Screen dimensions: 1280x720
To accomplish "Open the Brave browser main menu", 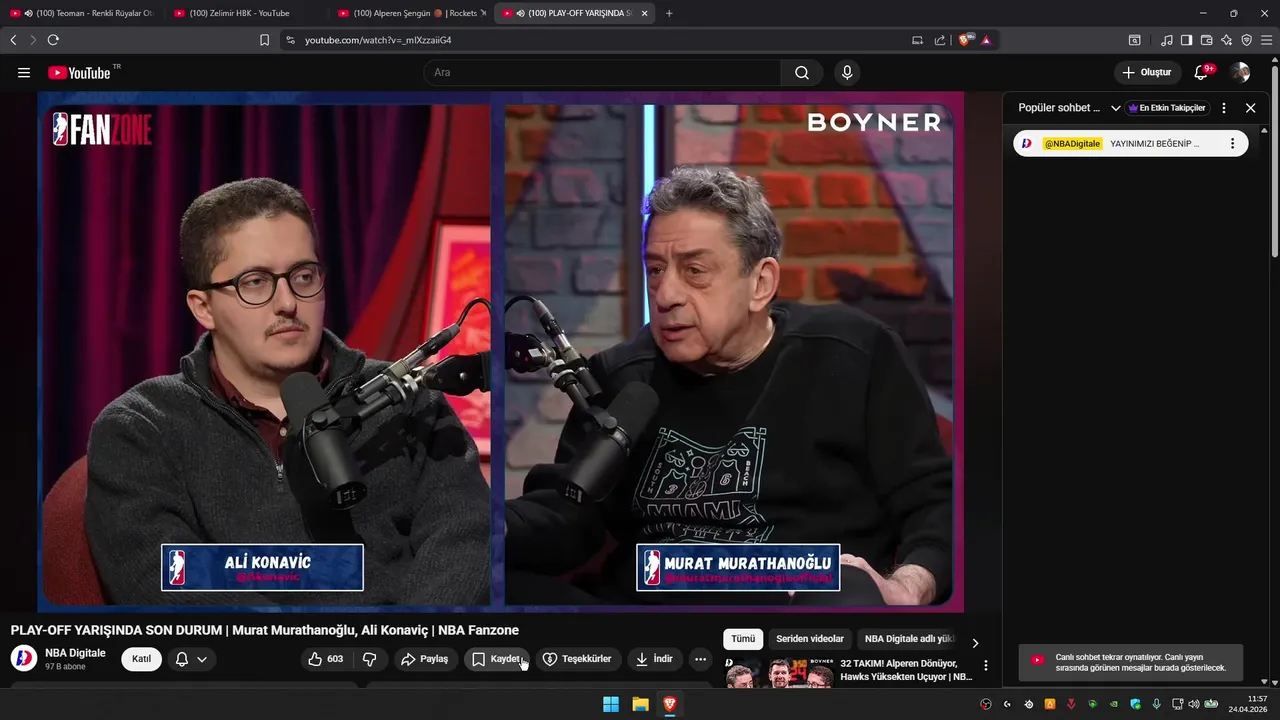I will pyautogui.click(x=1267, y=40).
